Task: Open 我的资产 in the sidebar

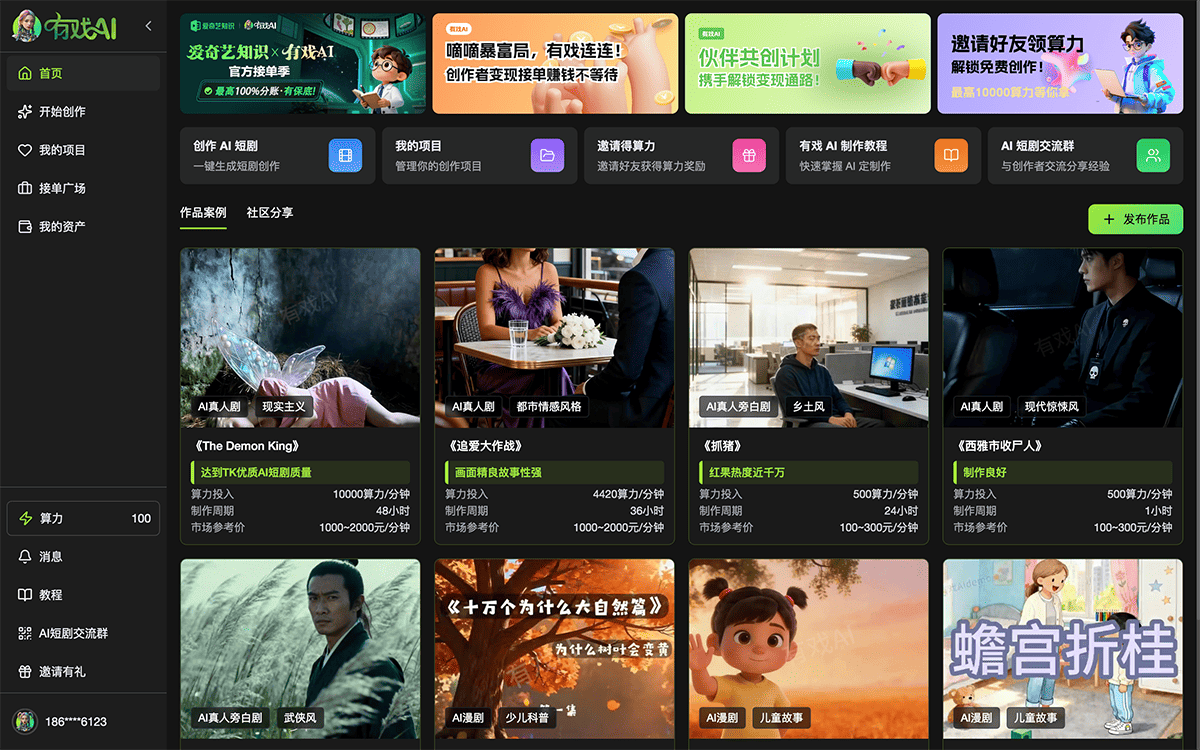Action: click(61, 227)
